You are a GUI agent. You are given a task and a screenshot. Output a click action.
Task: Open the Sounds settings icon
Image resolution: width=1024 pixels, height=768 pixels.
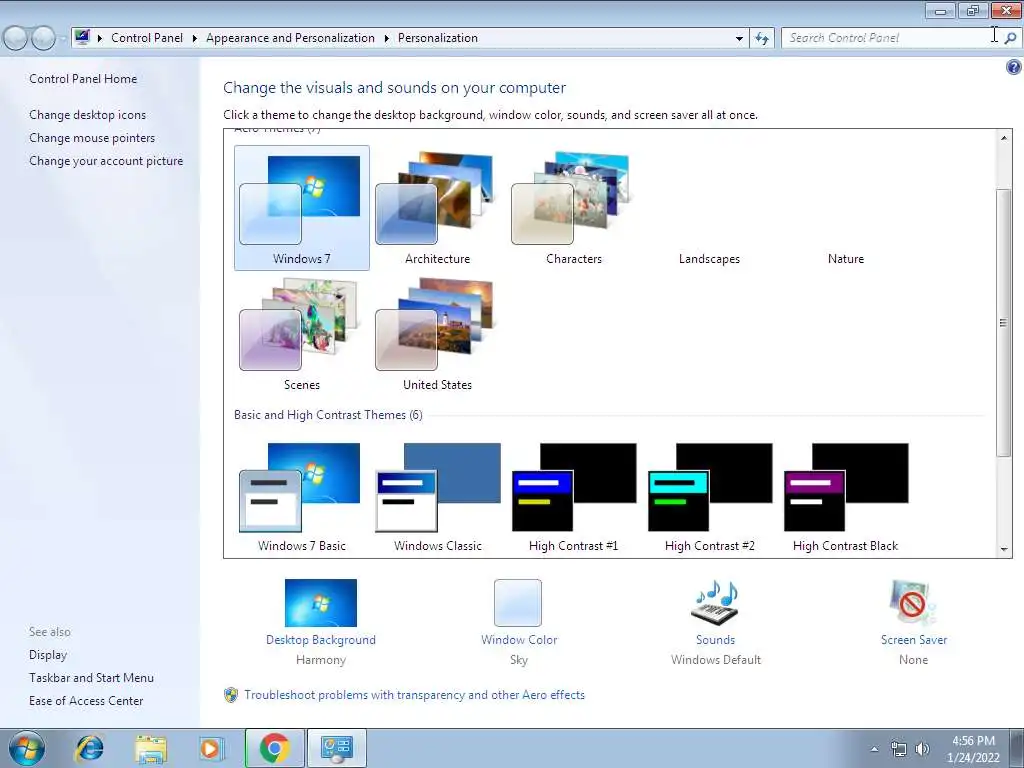tap(715, 603)
